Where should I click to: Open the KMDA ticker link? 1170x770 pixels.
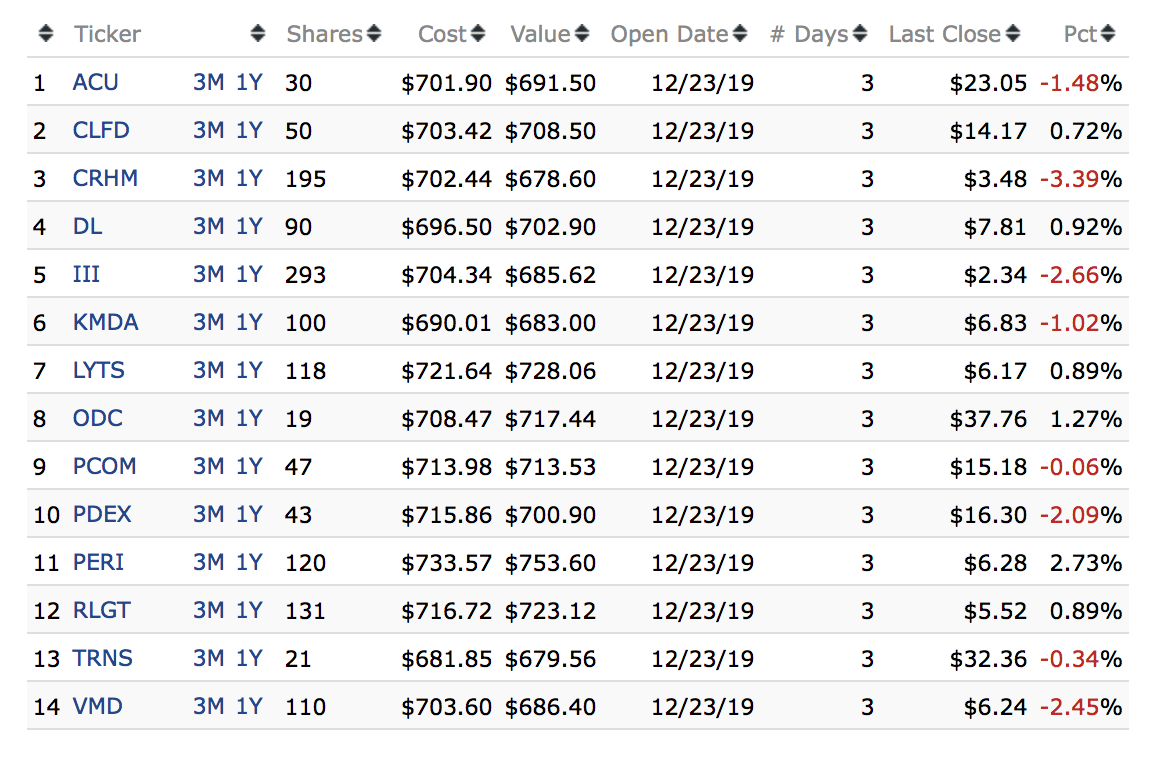[x=105, y=323]
